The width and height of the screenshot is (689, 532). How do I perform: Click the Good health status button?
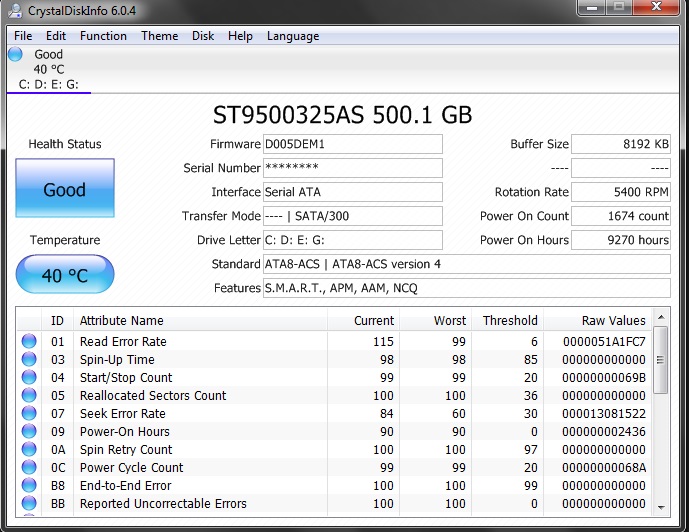[65, 188]
